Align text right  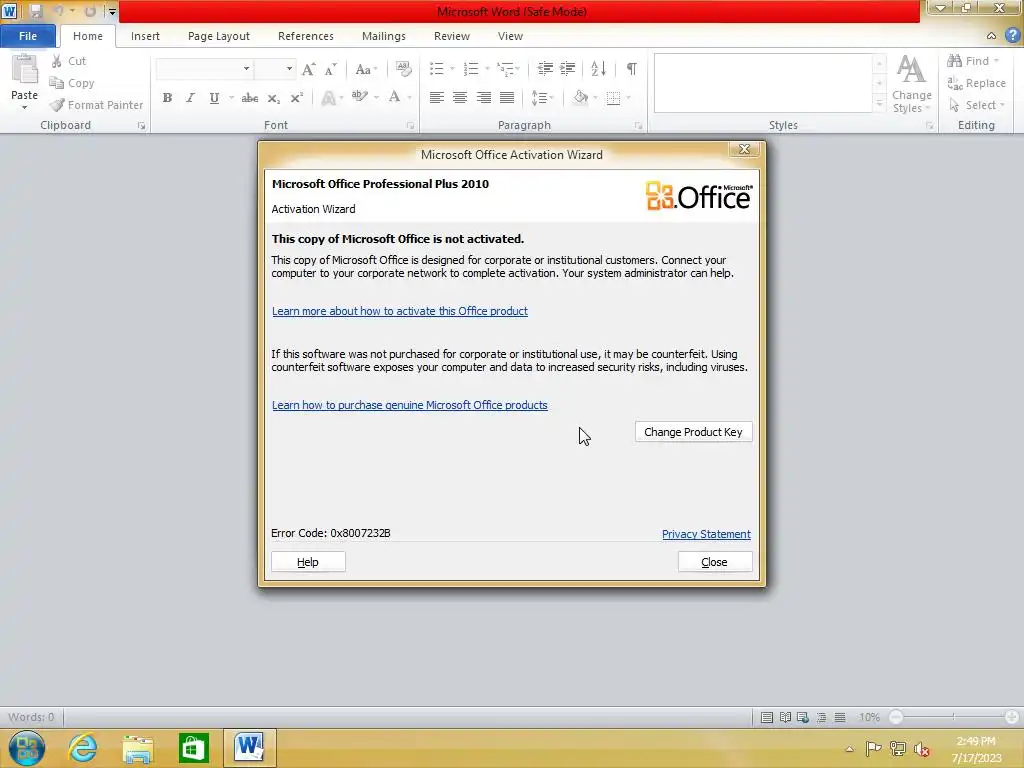pos(483,98)
